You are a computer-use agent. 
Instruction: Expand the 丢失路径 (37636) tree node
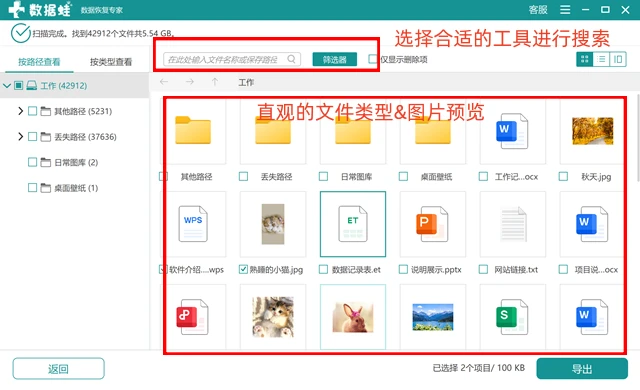coord(20,136)
